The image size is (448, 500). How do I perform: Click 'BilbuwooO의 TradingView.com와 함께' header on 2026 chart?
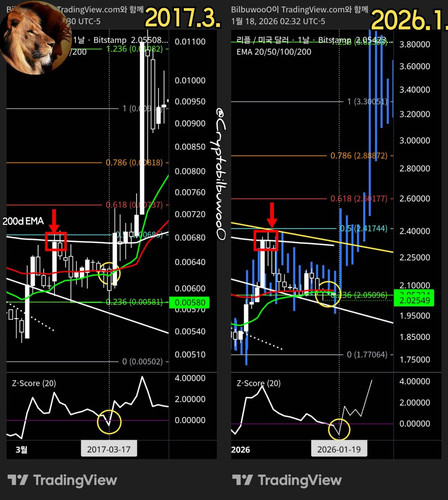(x=299, y=9)
